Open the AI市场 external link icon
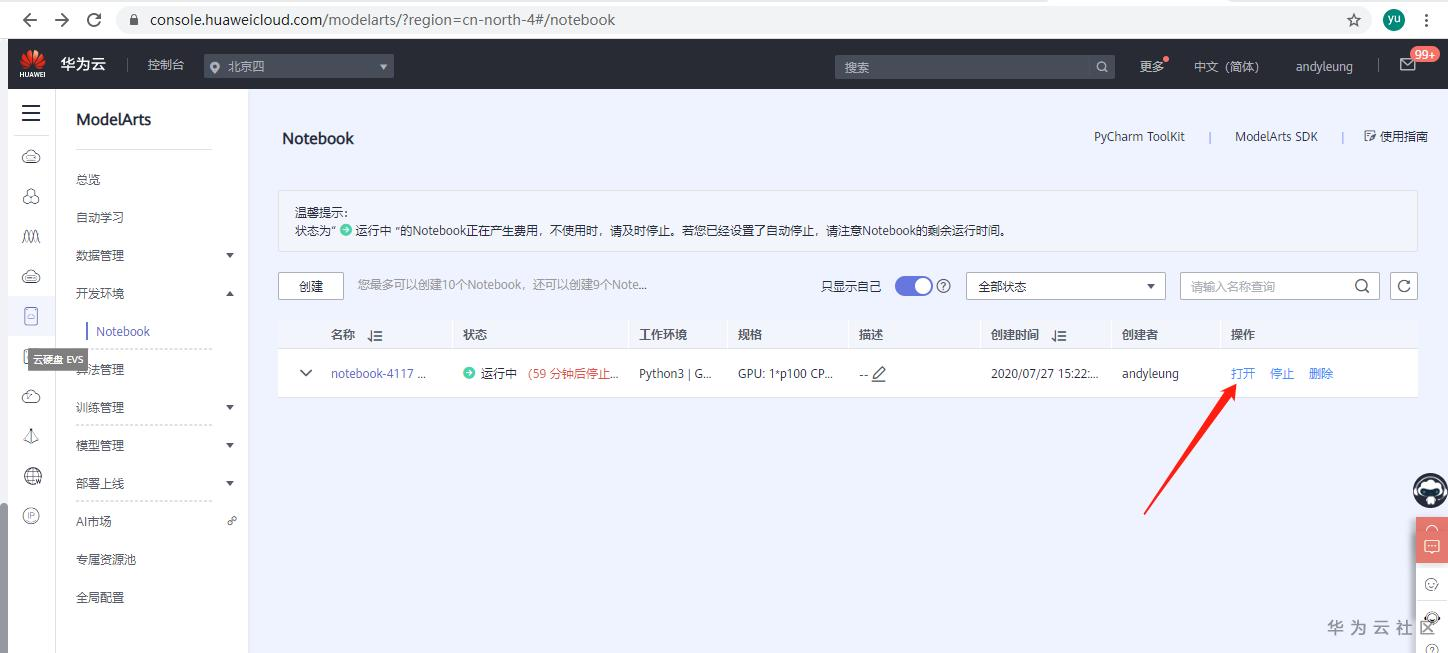1448x653 pixels. (x=232, y=521)
